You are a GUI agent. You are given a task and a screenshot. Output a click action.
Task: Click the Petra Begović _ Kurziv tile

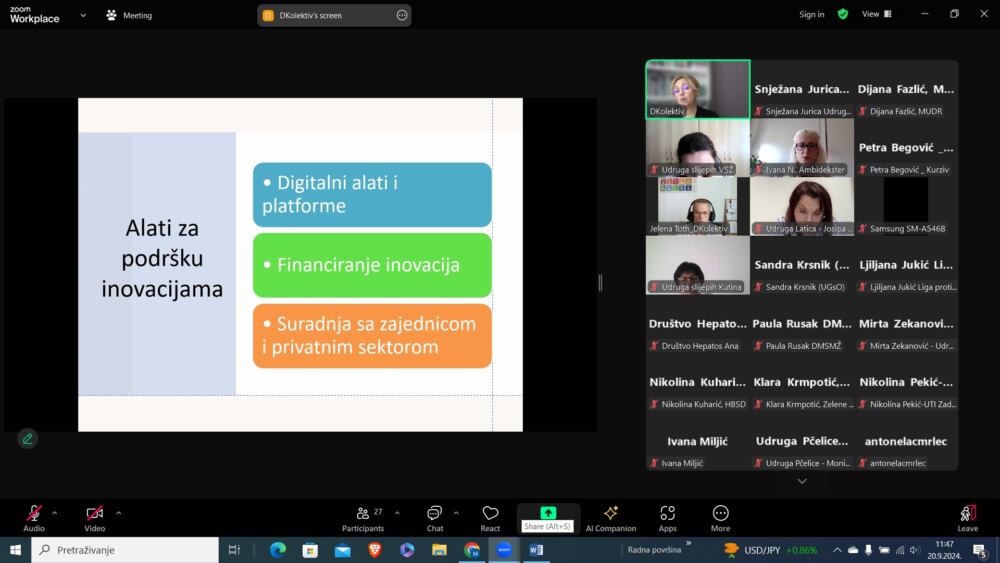(x=906, y=148)
